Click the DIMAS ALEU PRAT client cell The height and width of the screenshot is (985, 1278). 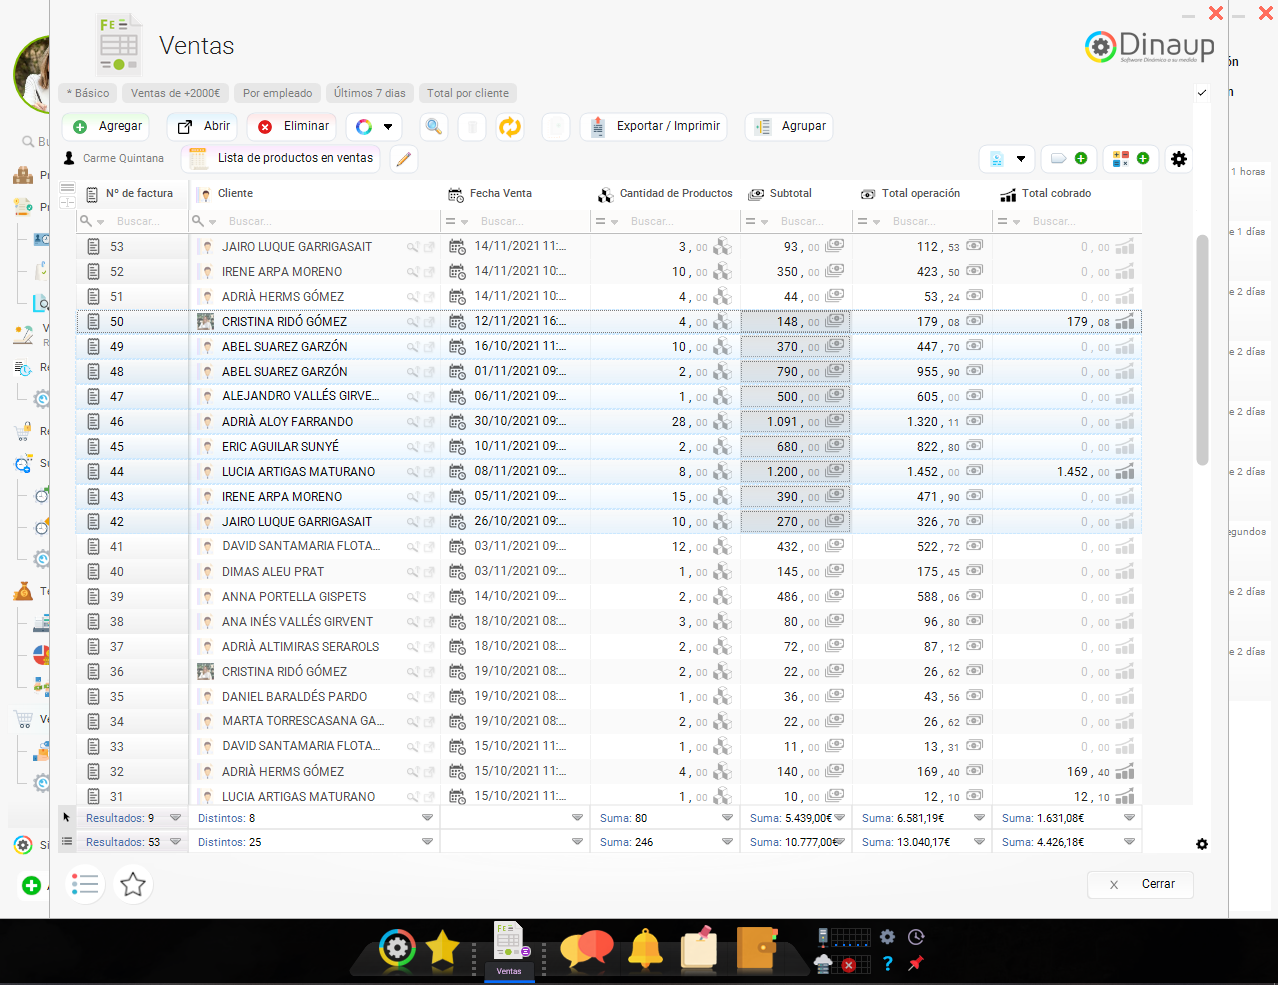(x=314, y=572)
